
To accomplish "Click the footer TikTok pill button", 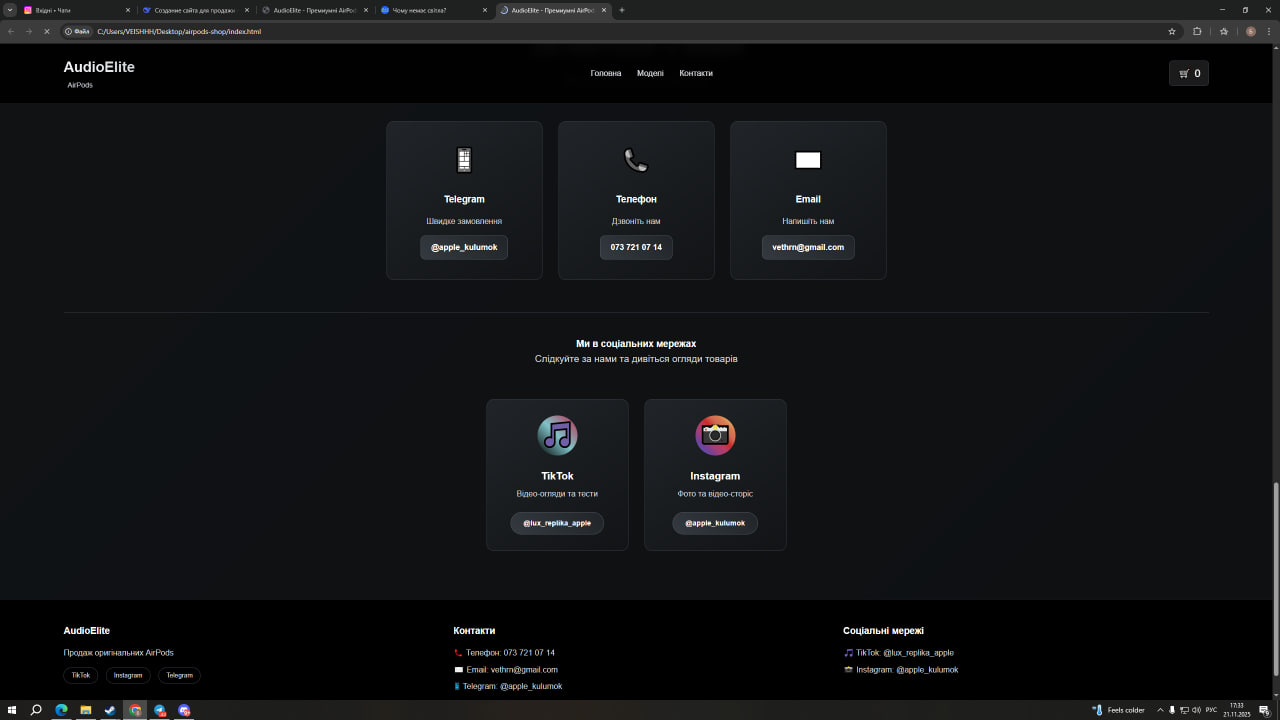I will point(81,675).
